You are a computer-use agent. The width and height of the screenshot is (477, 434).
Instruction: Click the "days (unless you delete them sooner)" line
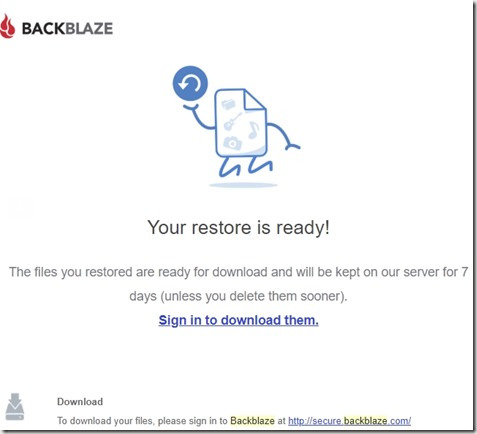pos(238,296)
